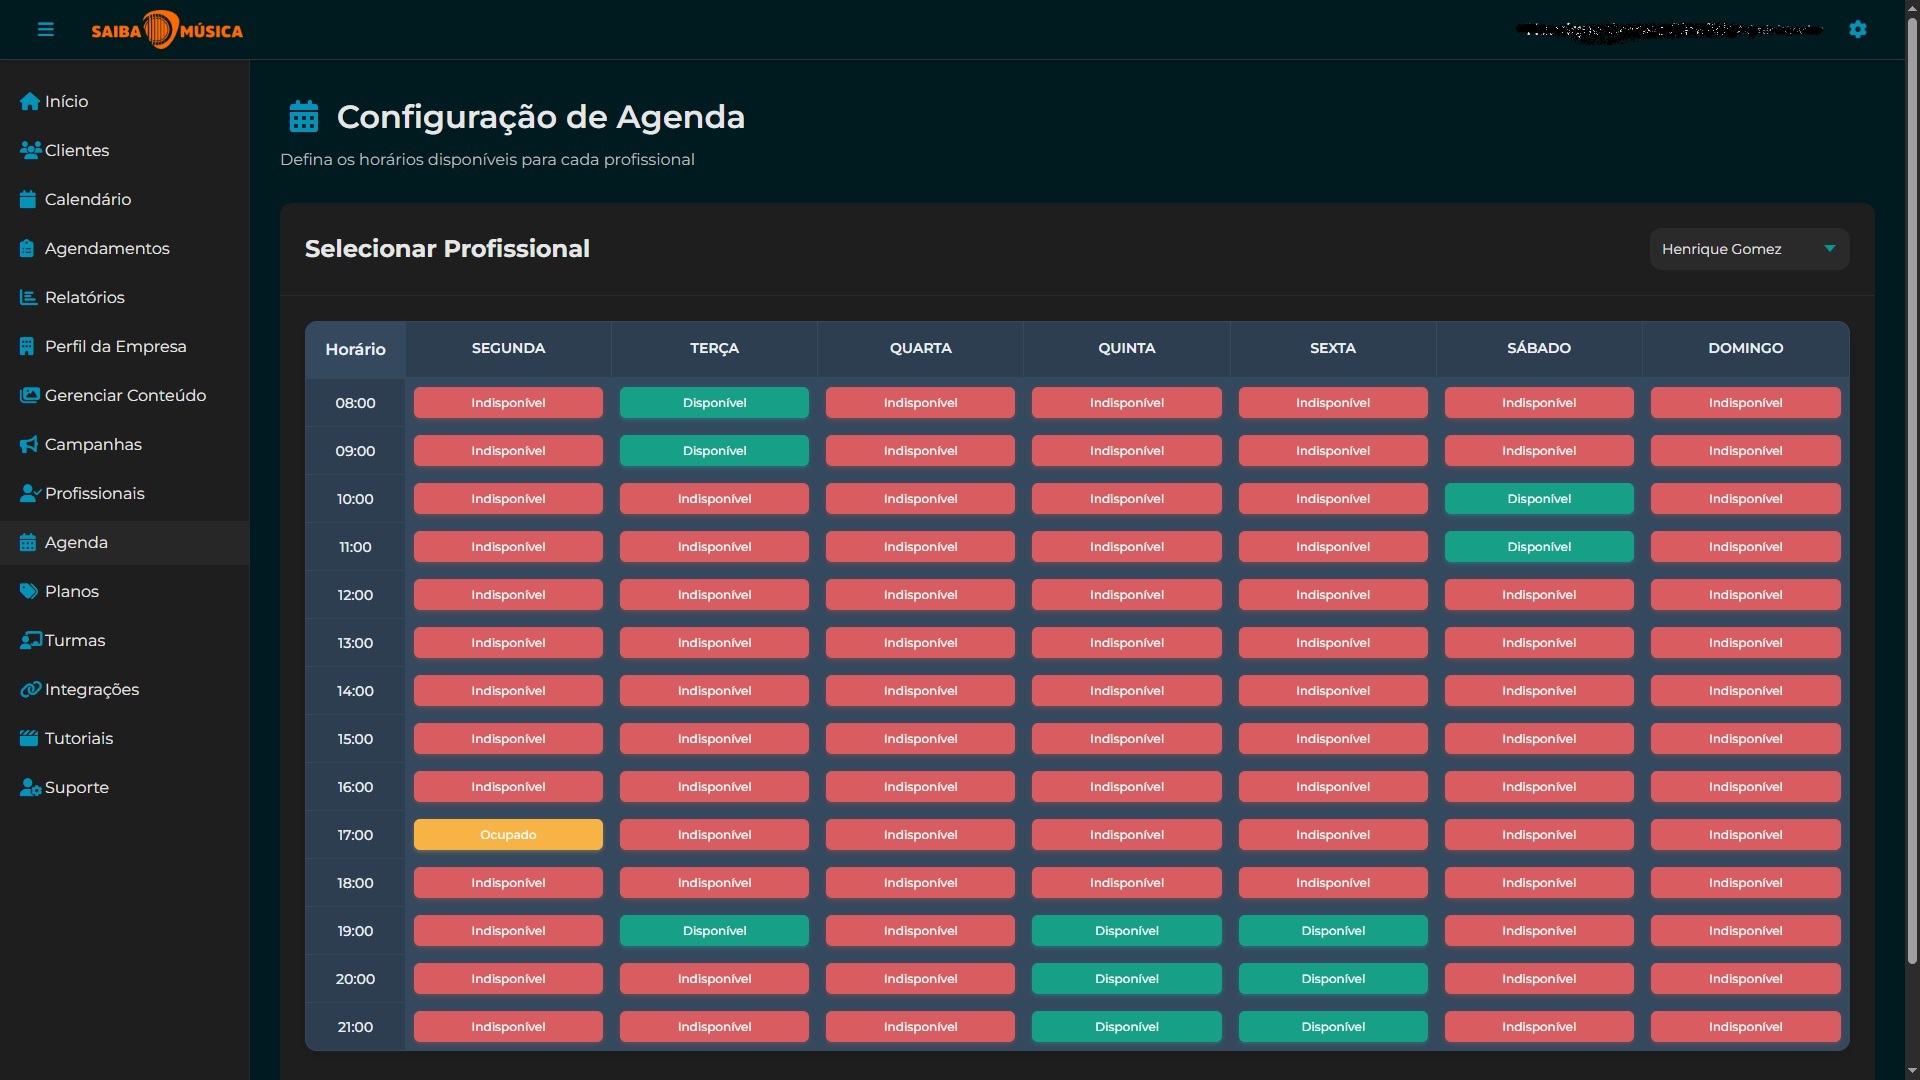The image size is (1920, 1080).
Task: Click the Tutoriais clapperboard icon
Action: tap(29, 738)
